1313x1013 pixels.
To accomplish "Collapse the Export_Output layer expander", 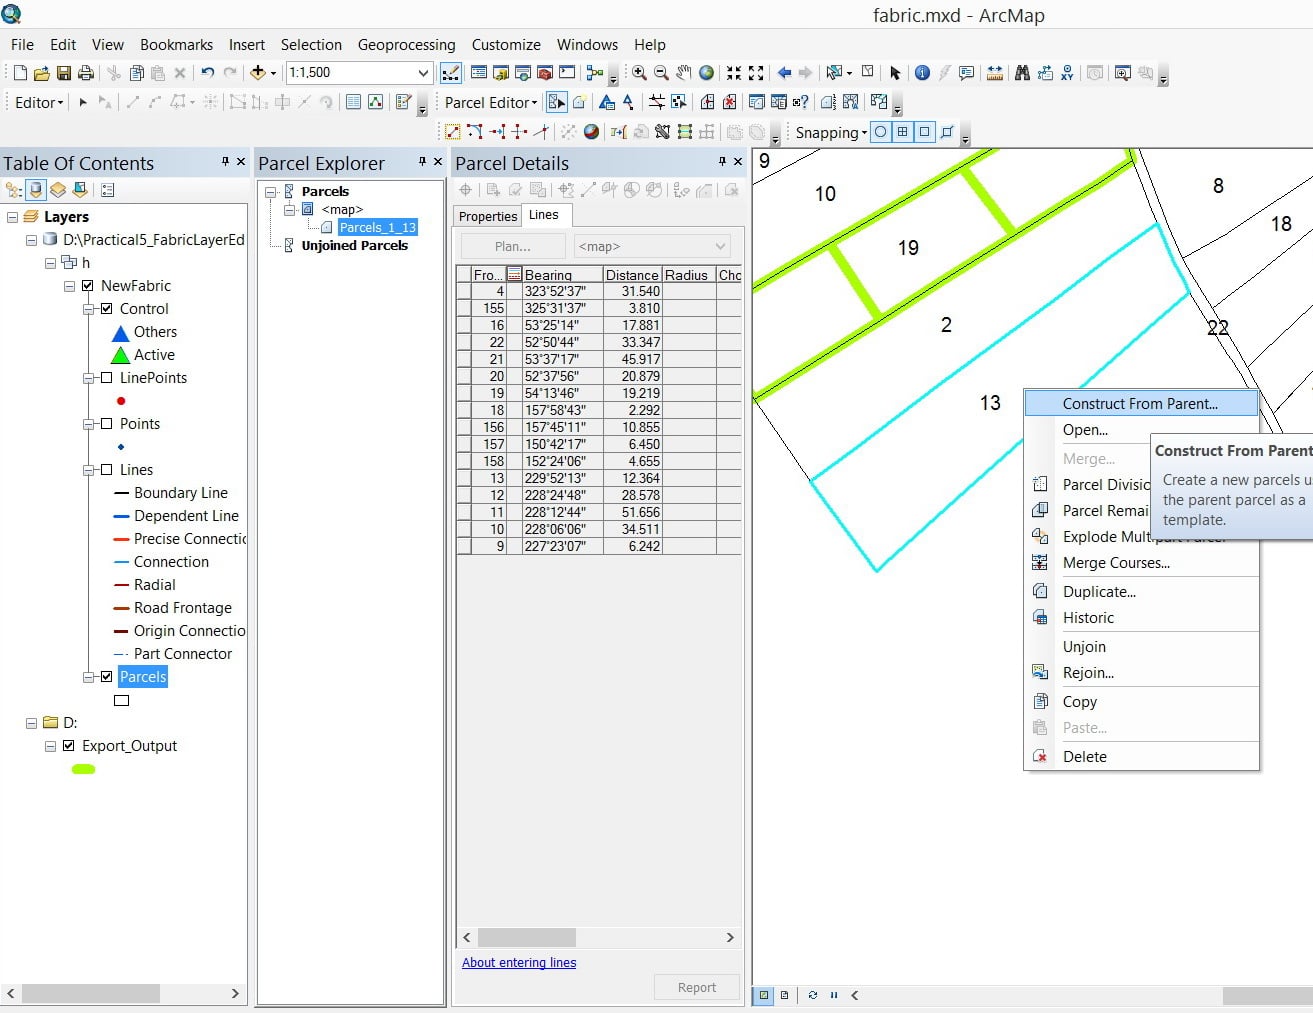I will click(50, 746).
